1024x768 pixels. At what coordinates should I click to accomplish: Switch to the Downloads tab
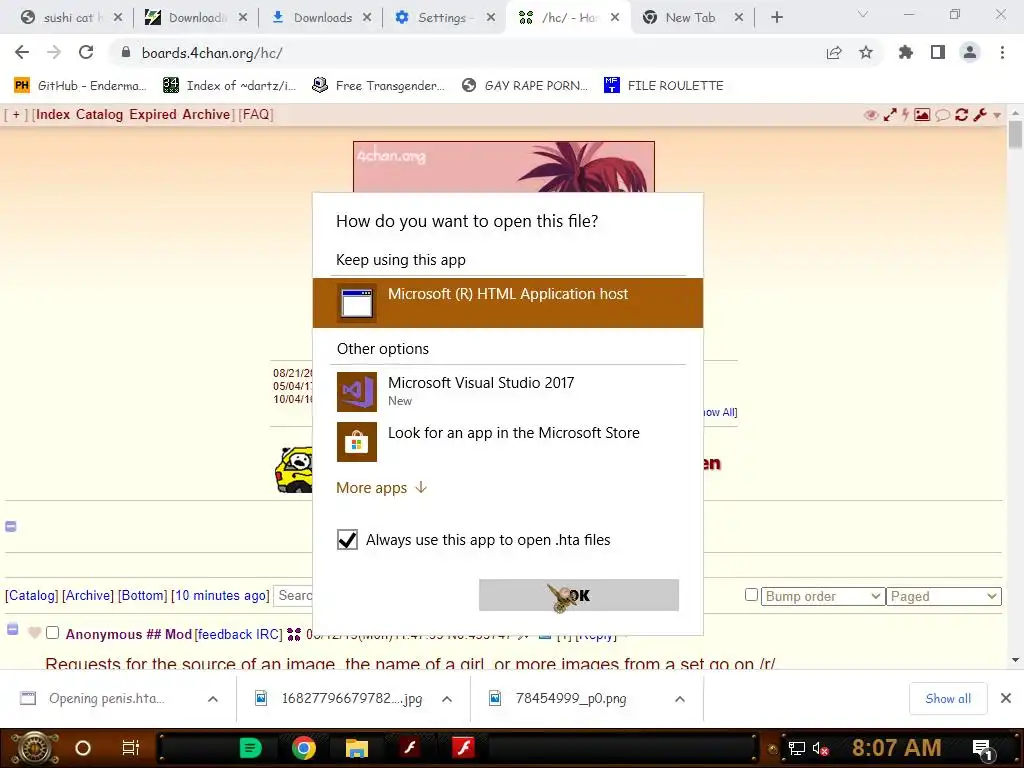tap(321, 18)
